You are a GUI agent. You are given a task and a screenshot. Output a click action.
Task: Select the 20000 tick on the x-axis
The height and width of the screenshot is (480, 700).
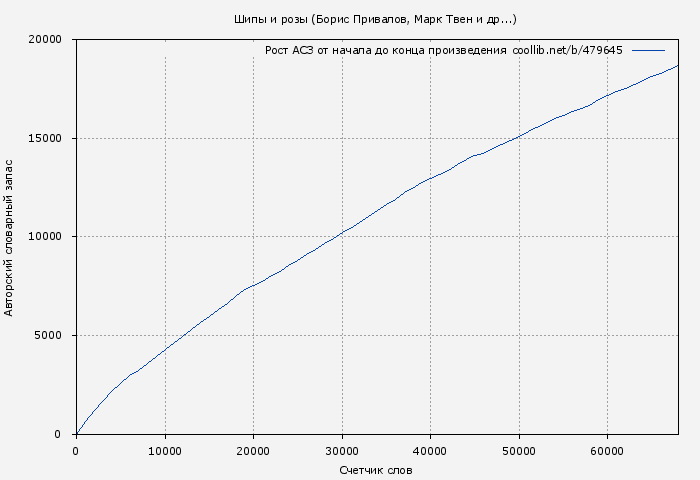pyautogui.click(x=253, y=451)
